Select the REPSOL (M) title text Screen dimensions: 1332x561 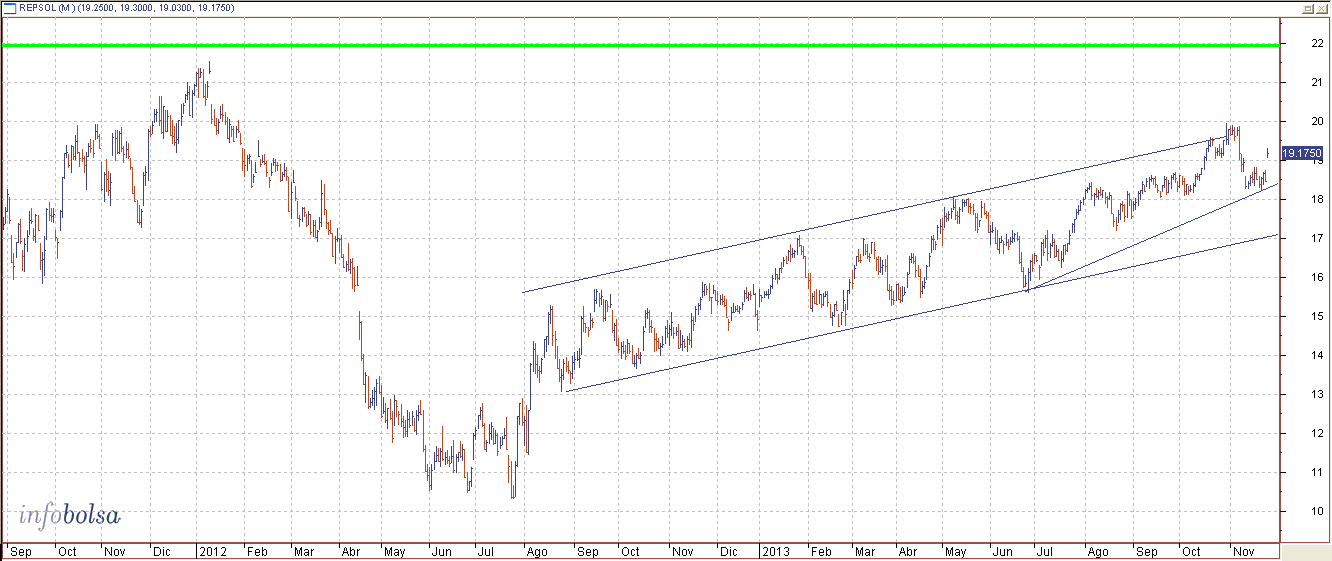point(46,8)
